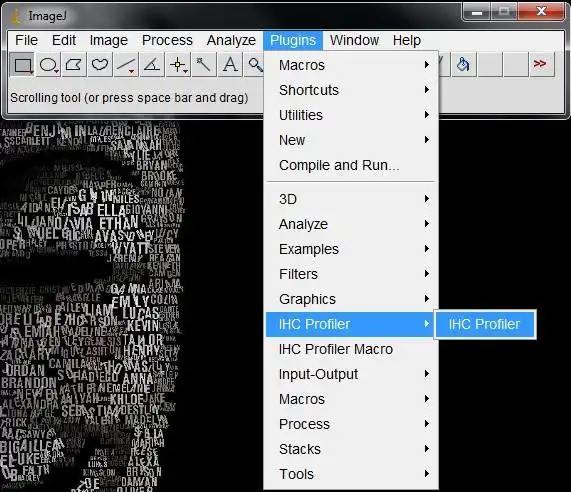
Task: Open the Process menu in the menu bar
Action: coord(167,40)
